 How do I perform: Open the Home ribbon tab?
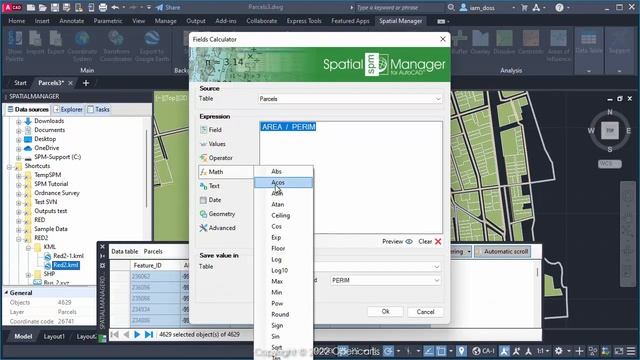[x=17, y=21]
